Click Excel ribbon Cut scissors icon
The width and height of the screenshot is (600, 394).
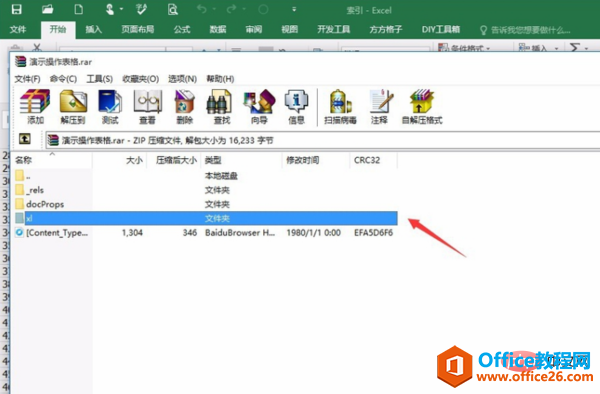37,47
